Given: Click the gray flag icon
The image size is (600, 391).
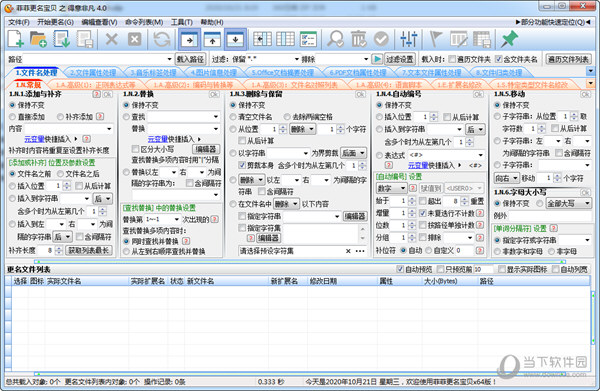Looking at the screenshot, I should pyautogui.click(x=435, y=39).
